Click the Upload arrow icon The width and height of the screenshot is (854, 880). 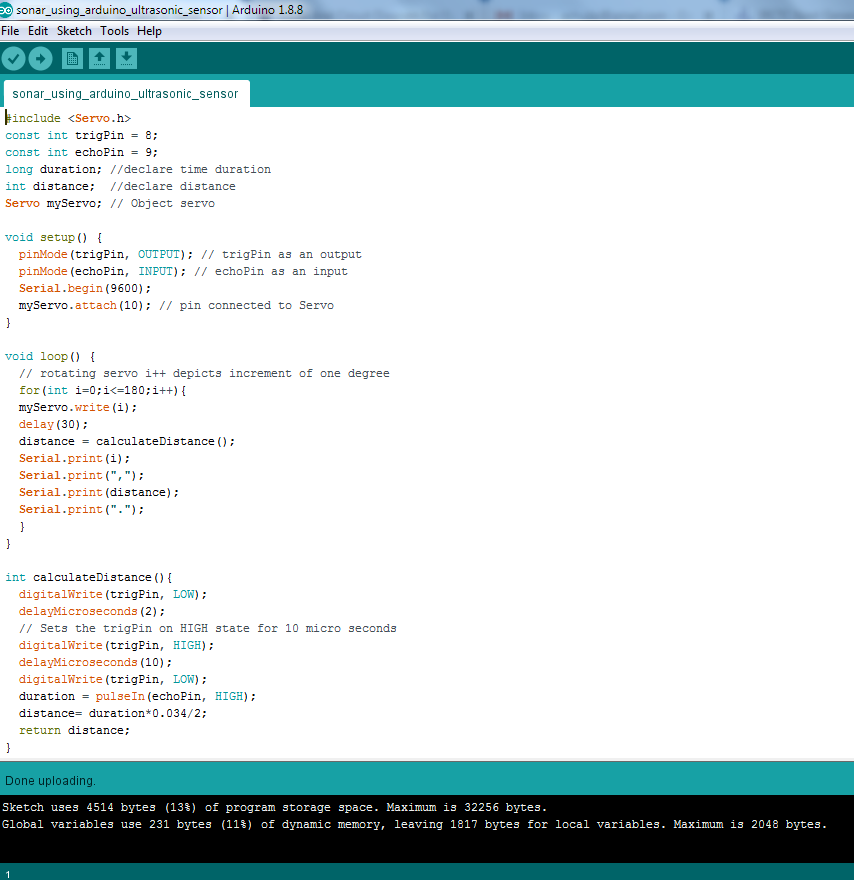pos(40,58)
